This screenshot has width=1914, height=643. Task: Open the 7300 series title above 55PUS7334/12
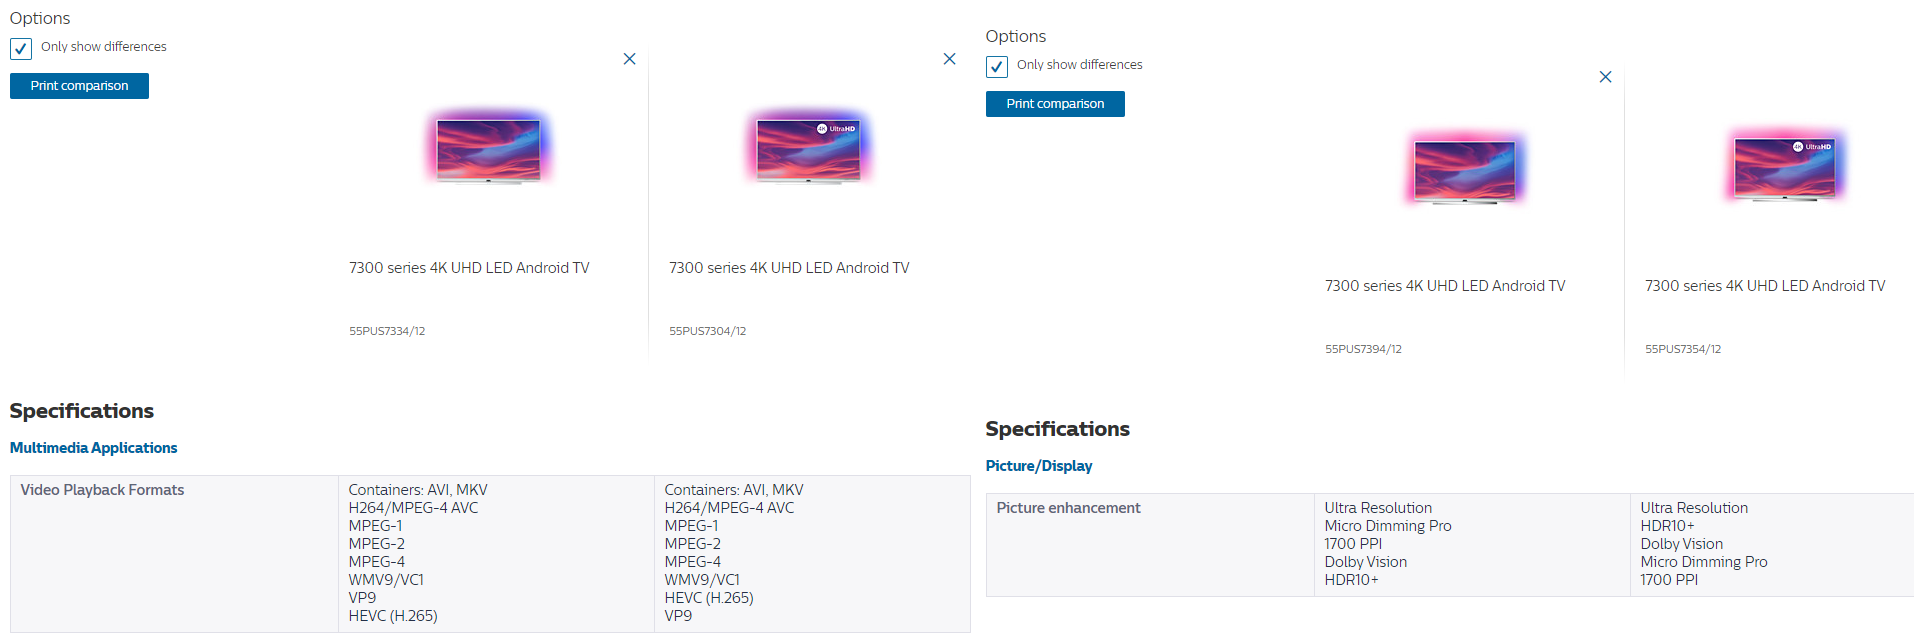click(469, 268)
